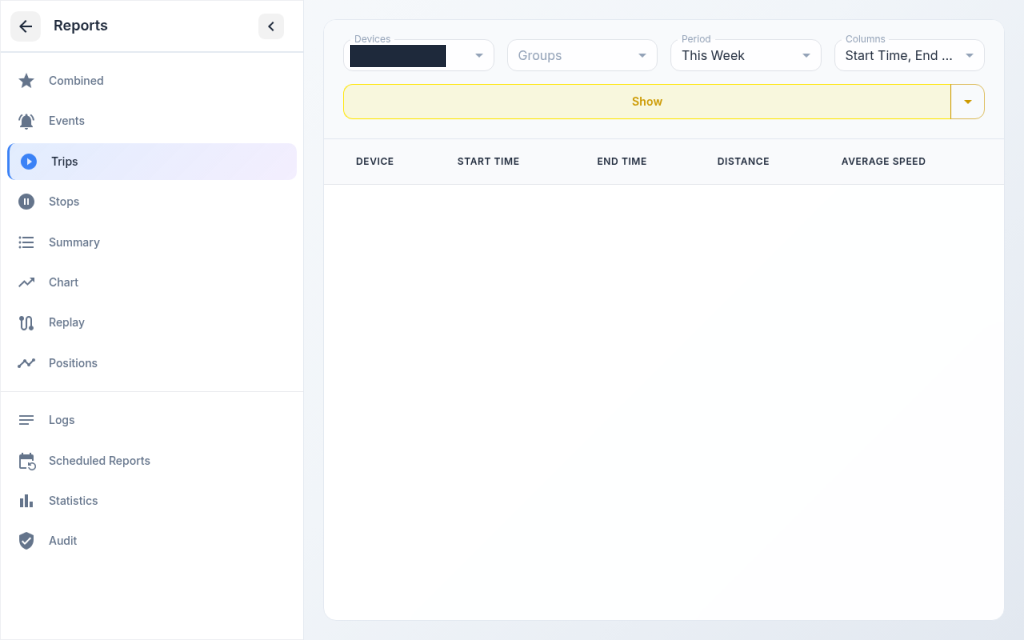This screenshot has width=1024, height=640.
Task: Click the pause circle icon for Stops
Action: click(x=26, y=202)
